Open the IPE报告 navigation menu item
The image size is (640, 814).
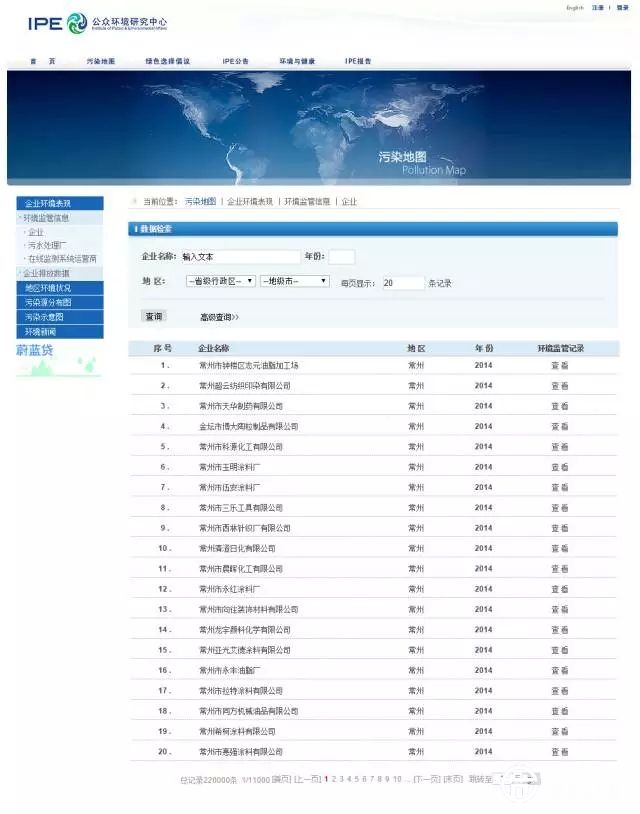tap(358, 61)
